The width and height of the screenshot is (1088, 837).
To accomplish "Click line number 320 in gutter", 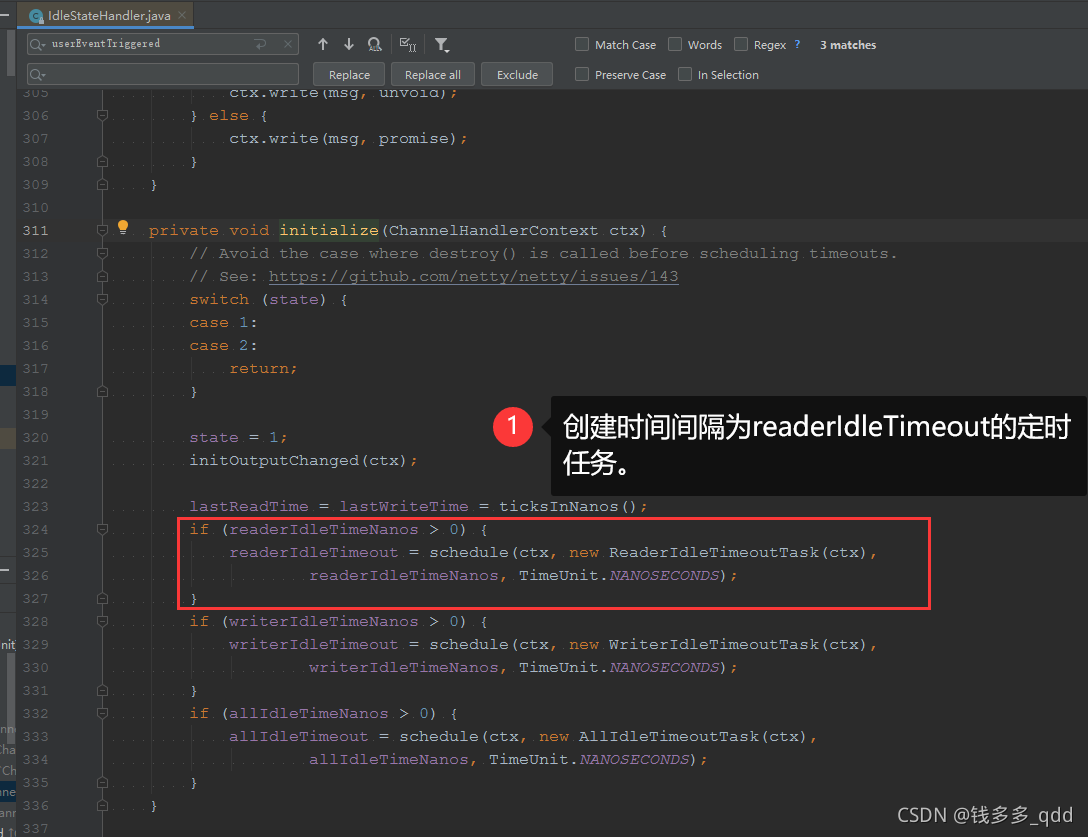I will [x=35, y=437].
